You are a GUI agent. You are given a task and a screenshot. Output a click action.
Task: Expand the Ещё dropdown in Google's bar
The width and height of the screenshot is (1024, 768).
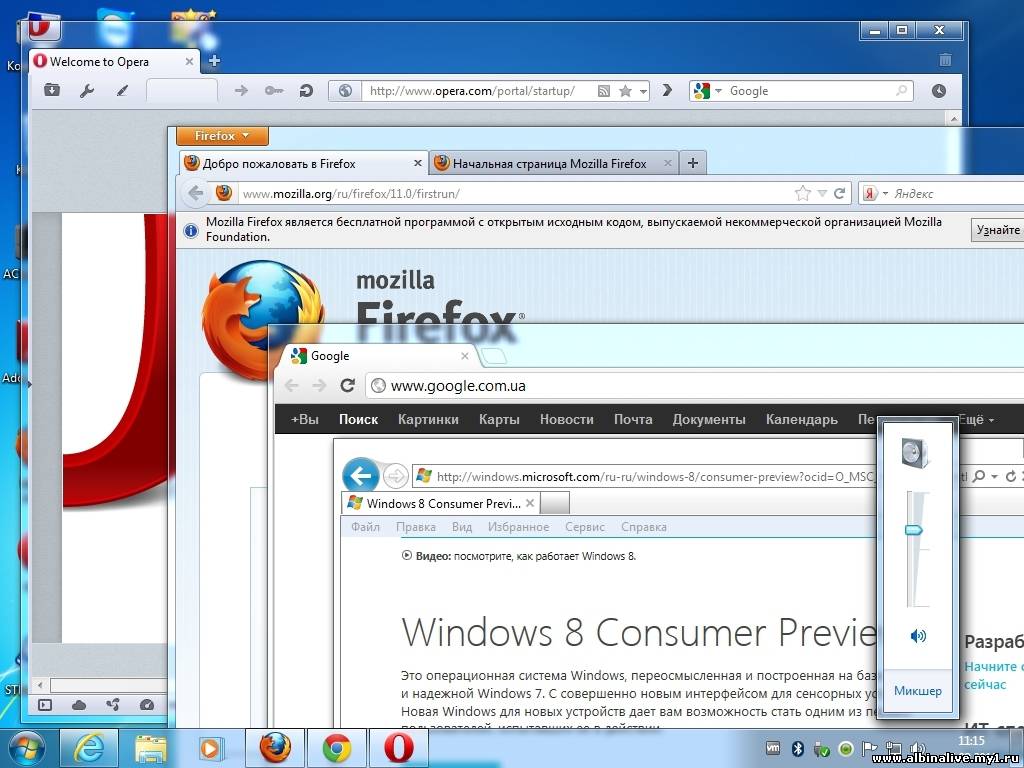976,419
